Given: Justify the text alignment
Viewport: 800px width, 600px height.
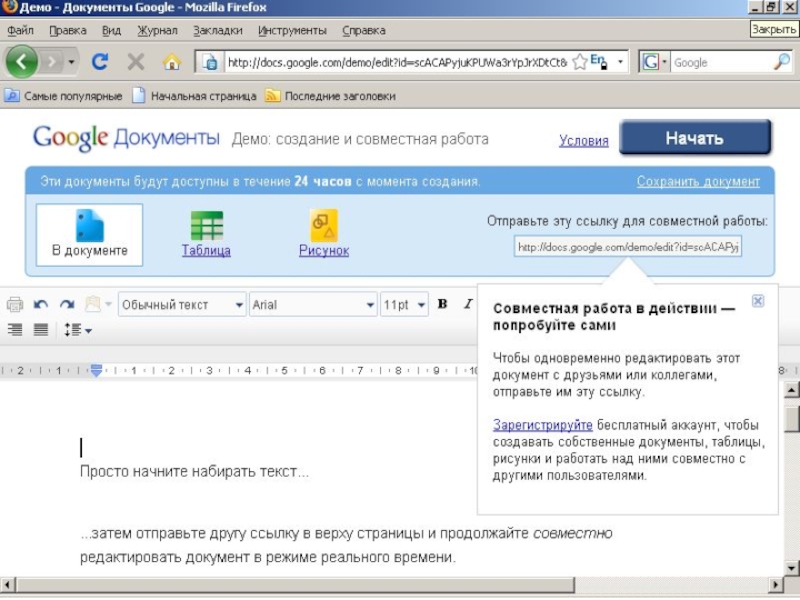Looking at the screenshot, I should pos(41,329).
